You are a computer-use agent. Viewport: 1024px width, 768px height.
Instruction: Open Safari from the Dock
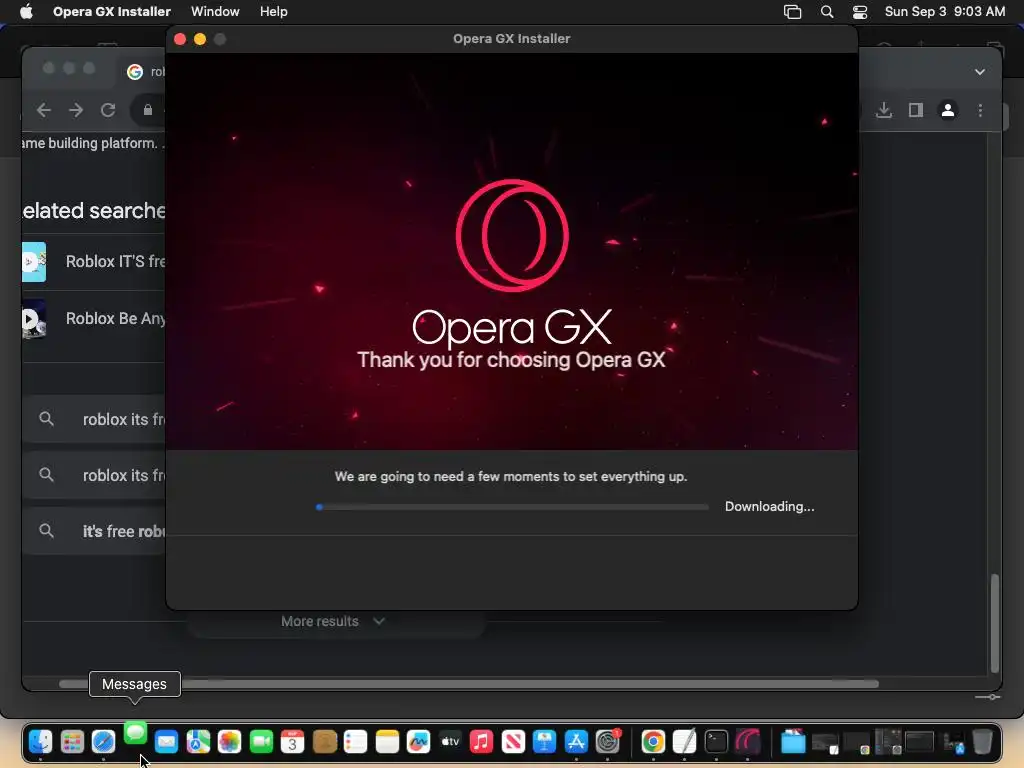pos(103,742)
